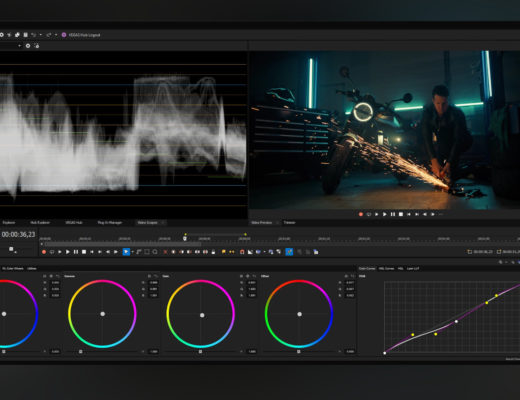Select the Envelope Edit tool
Image resolution: width=520 pixels, height=400 pixels.
(x=138, y=252)
